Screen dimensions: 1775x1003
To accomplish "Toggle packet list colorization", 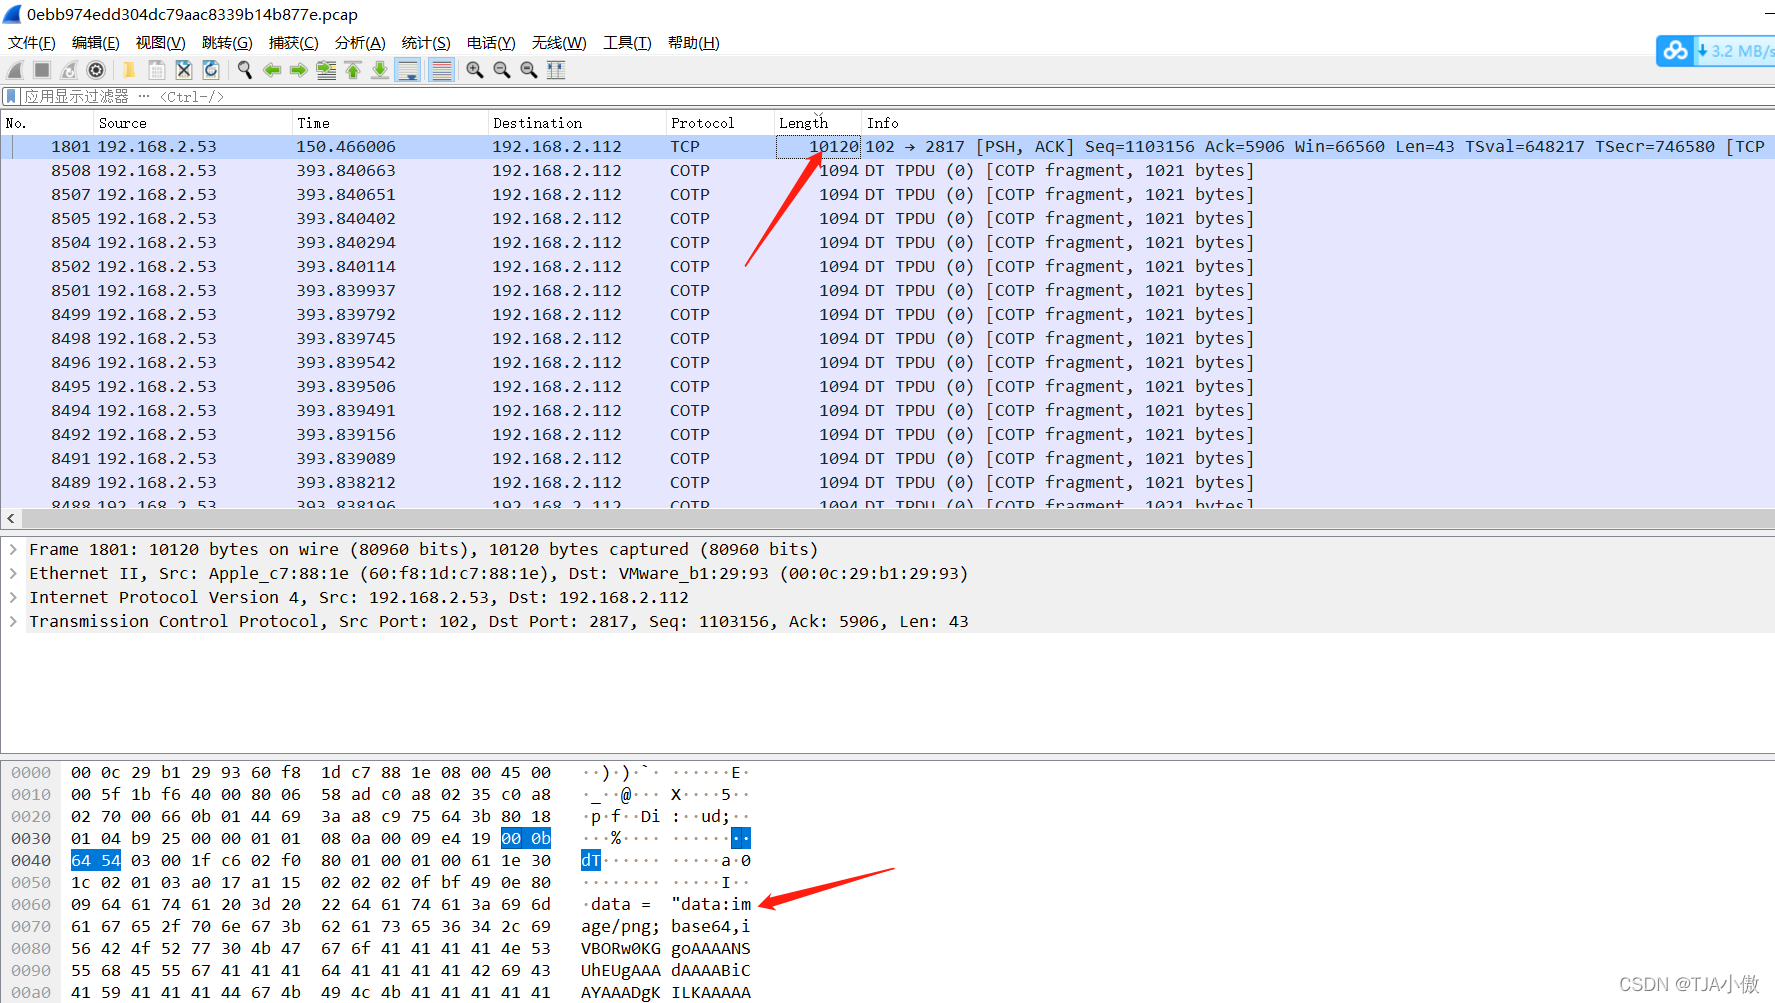I will pyautogui.click(x=441, y=69).
